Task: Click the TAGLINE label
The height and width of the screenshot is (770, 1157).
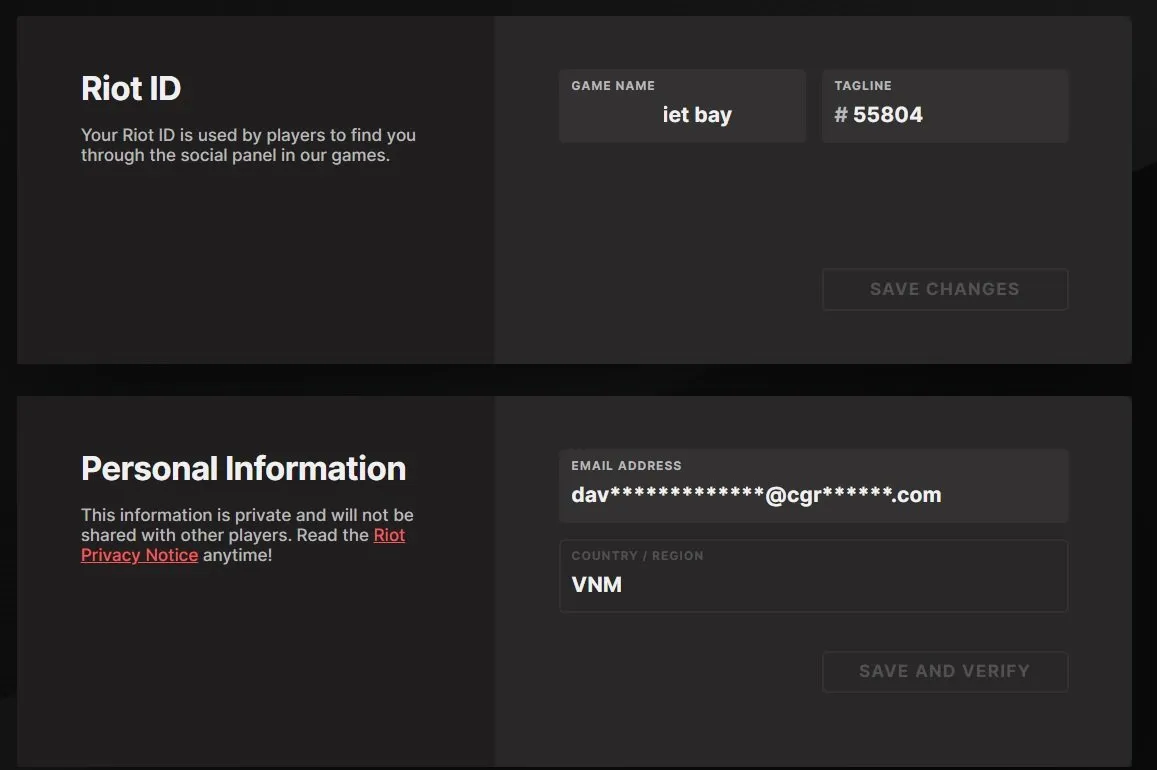Action: click(x=863, y=86)
